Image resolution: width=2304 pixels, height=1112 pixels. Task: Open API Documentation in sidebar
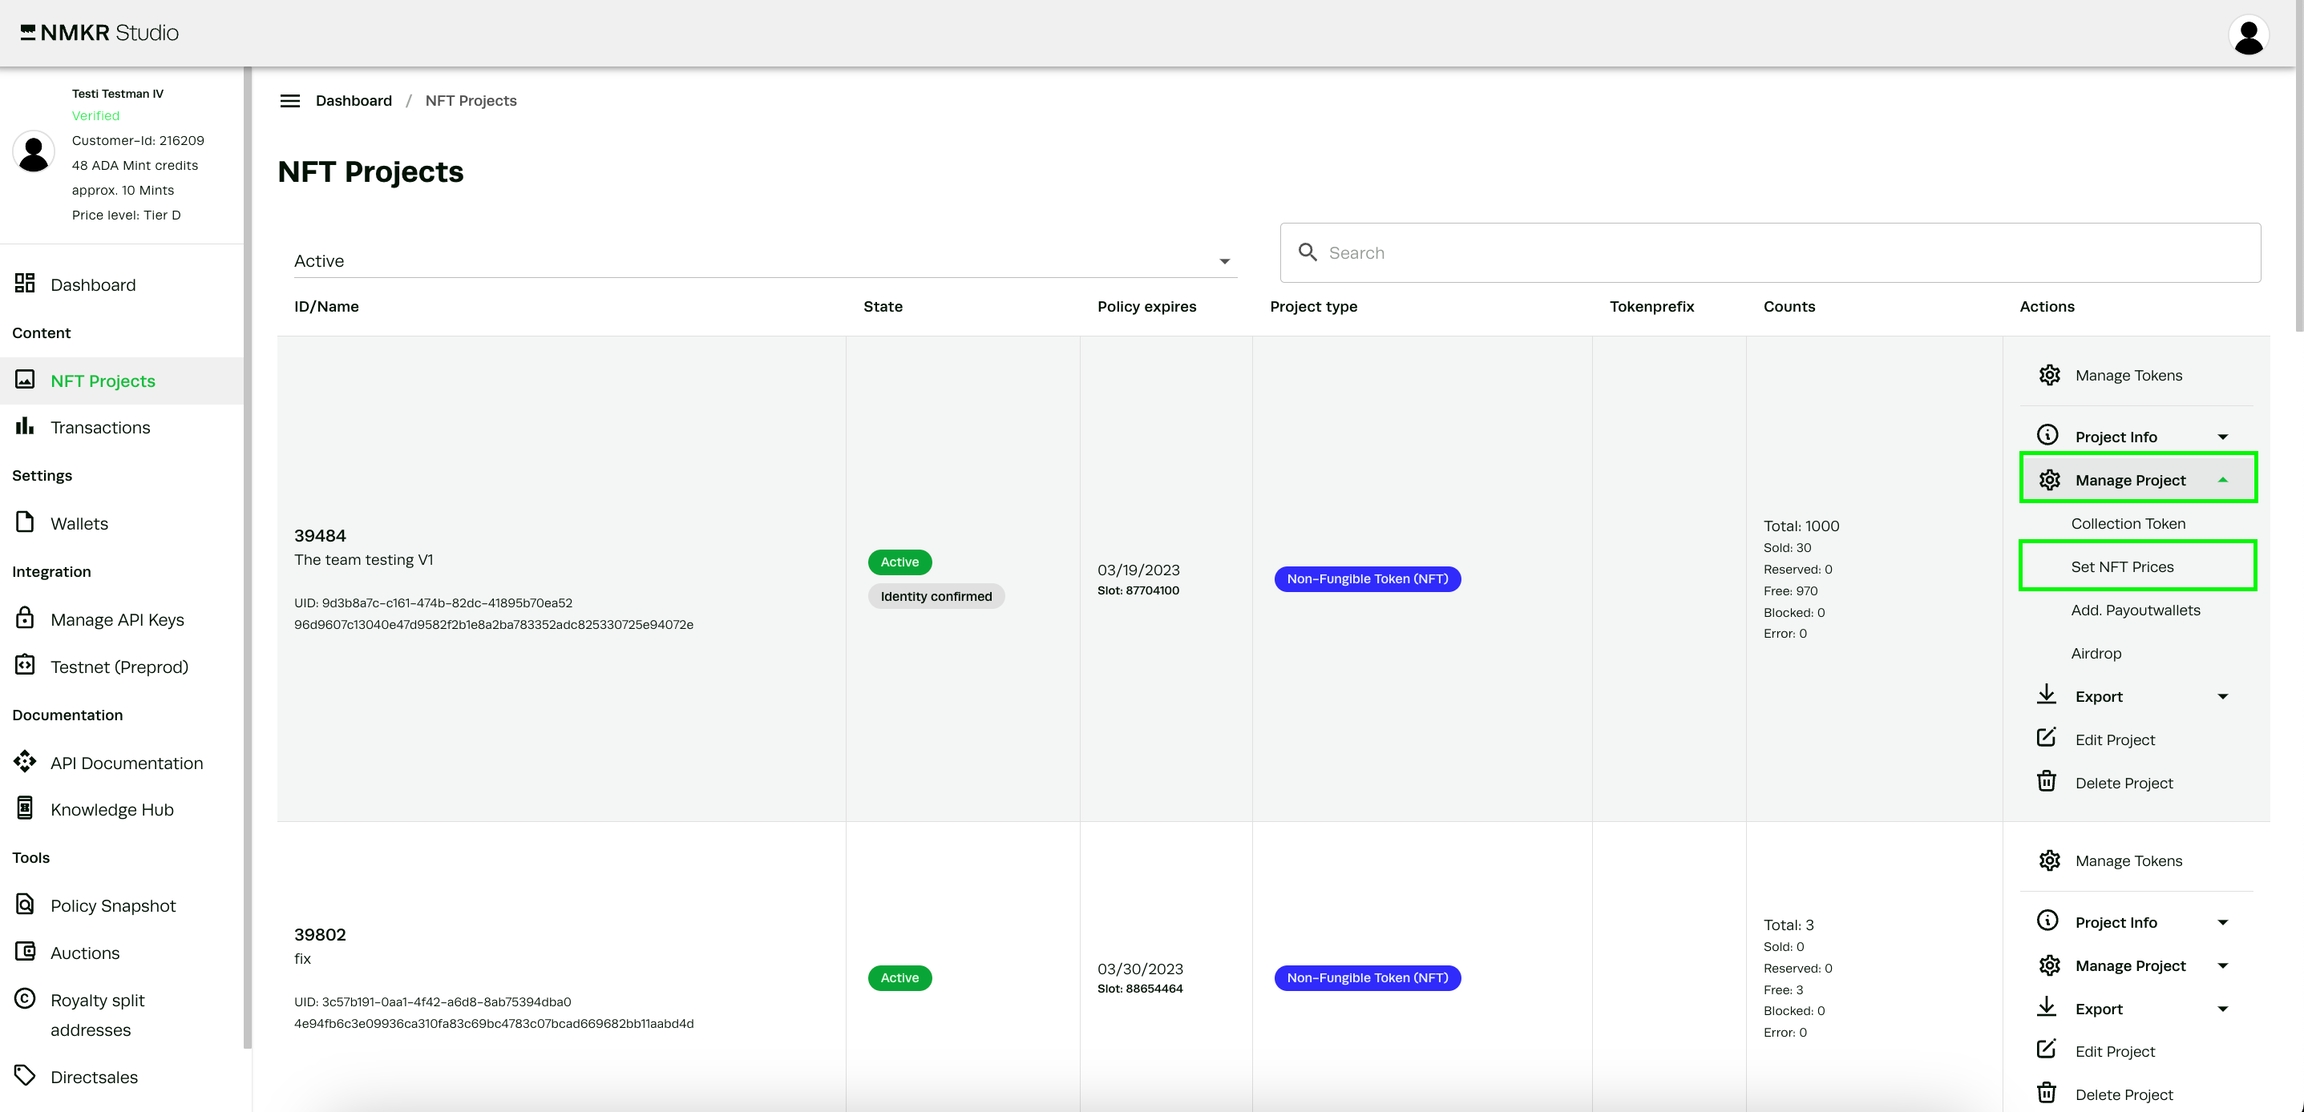click(126, 763)
